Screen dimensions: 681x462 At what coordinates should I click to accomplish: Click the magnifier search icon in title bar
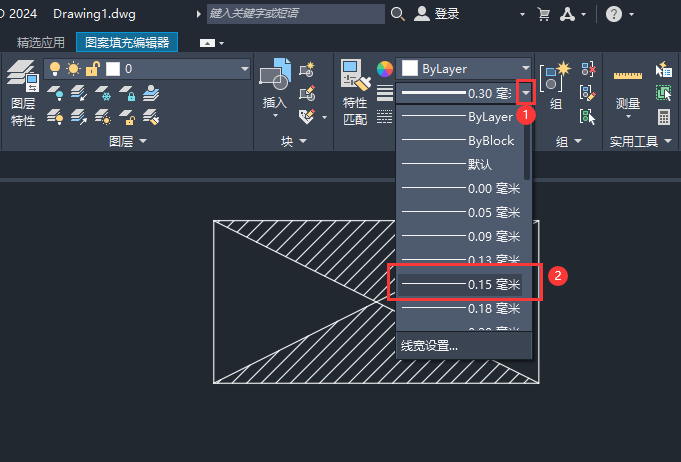point(397,14)
